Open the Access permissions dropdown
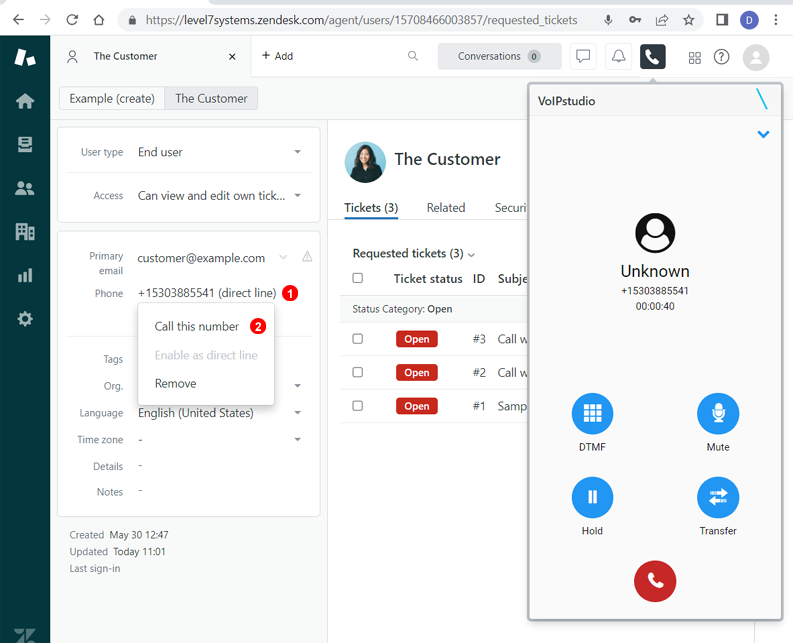 (219, 195)
